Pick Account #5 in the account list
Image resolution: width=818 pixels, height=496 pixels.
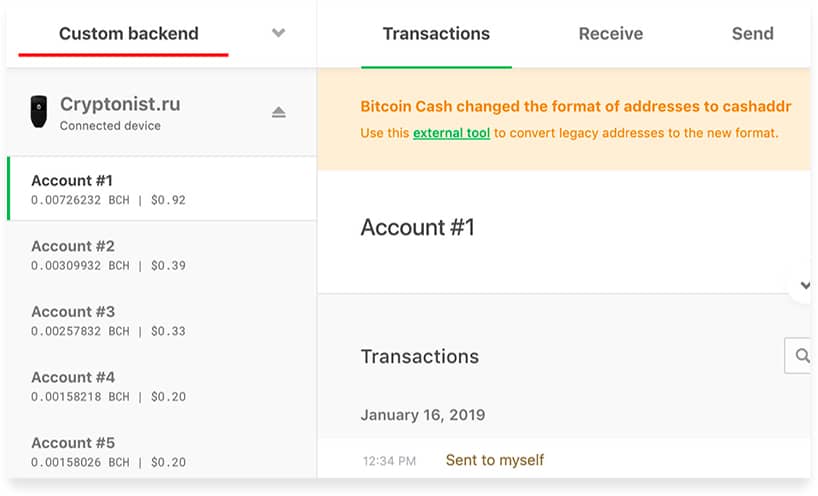coord(163,451)
